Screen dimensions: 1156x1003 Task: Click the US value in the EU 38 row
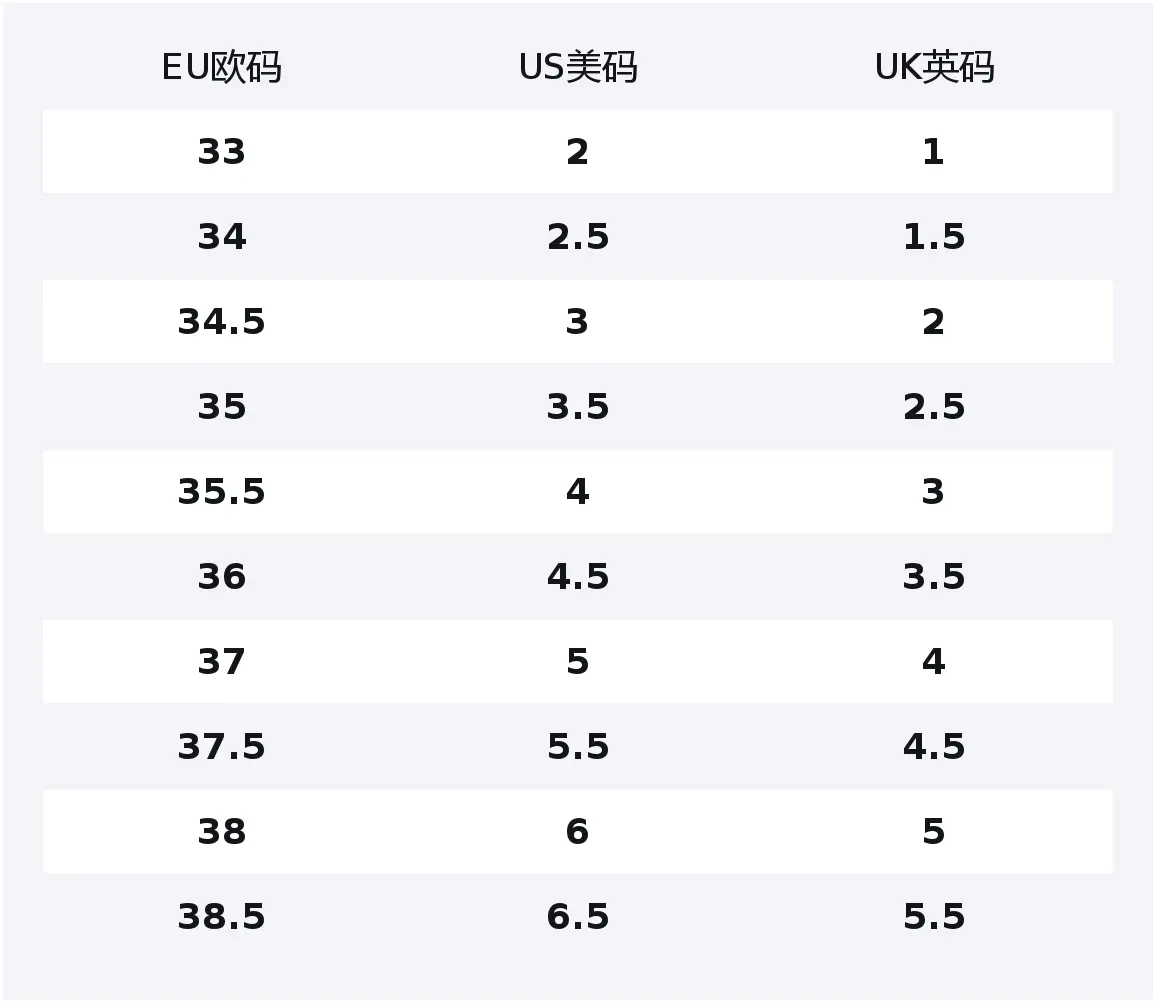click(x=577, y=832)
